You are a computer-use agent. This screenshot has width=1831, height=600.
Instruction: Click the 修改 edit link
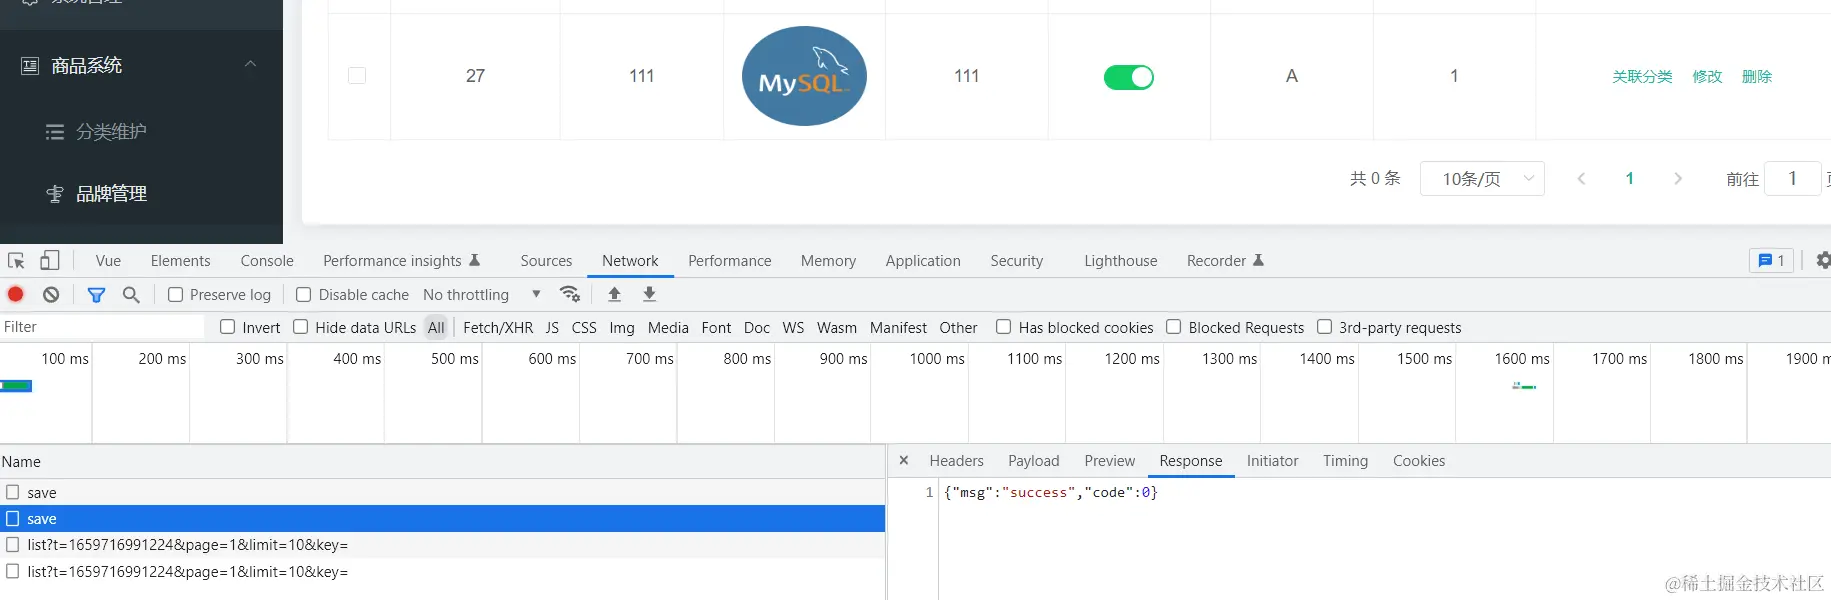click(x=1707, y=77)
